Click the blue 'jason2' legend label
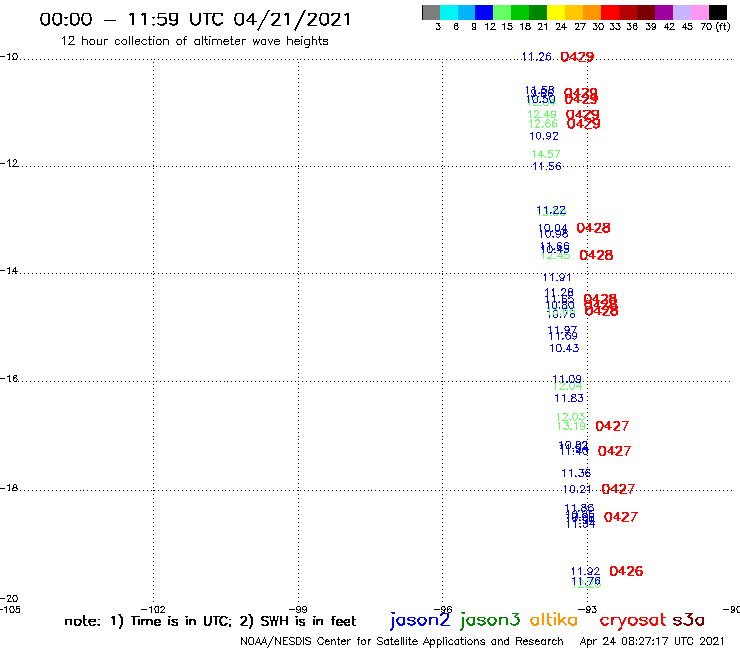 pos(420,620)
